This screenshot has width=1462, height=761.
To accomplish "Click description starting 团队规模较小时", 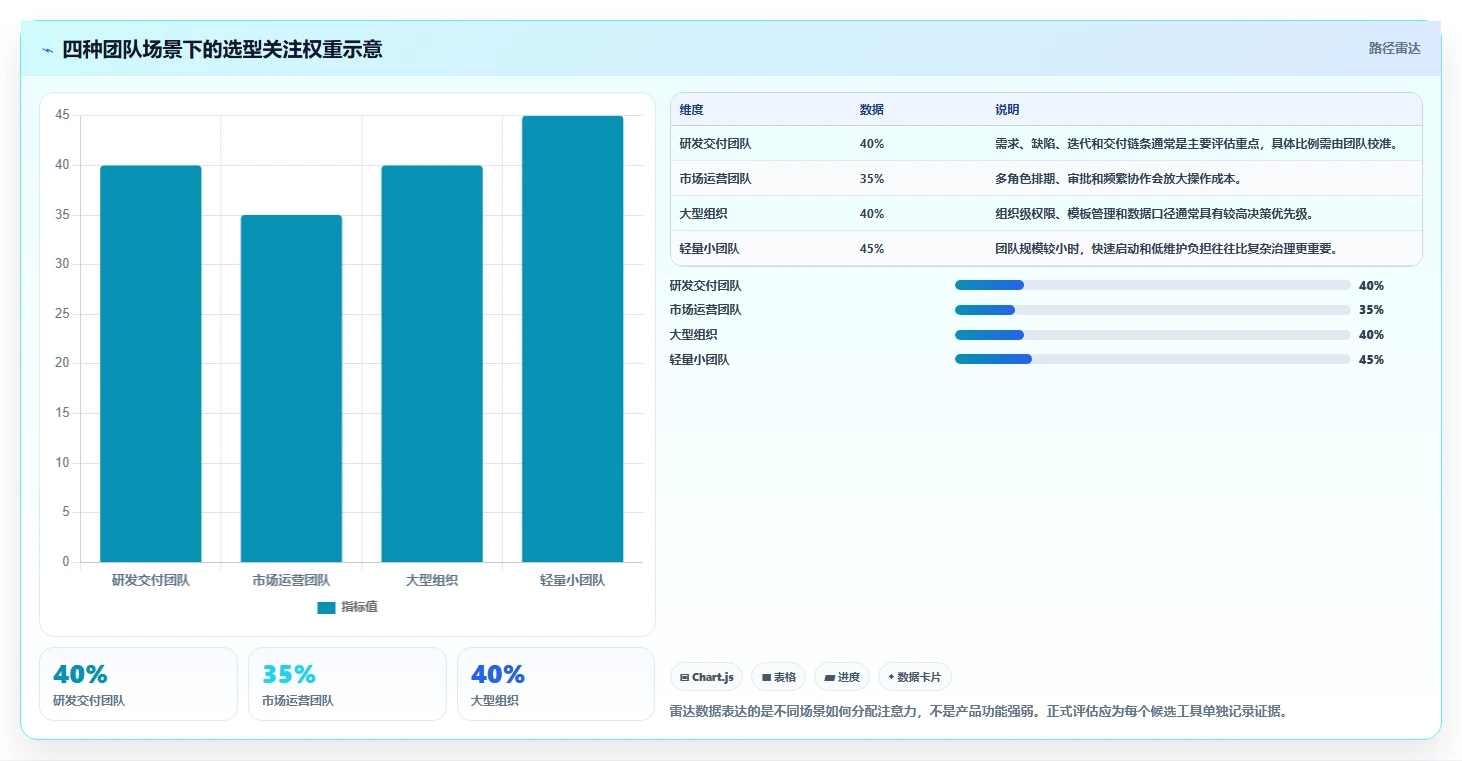I will pyautogui.click(x=1166, y=249).
